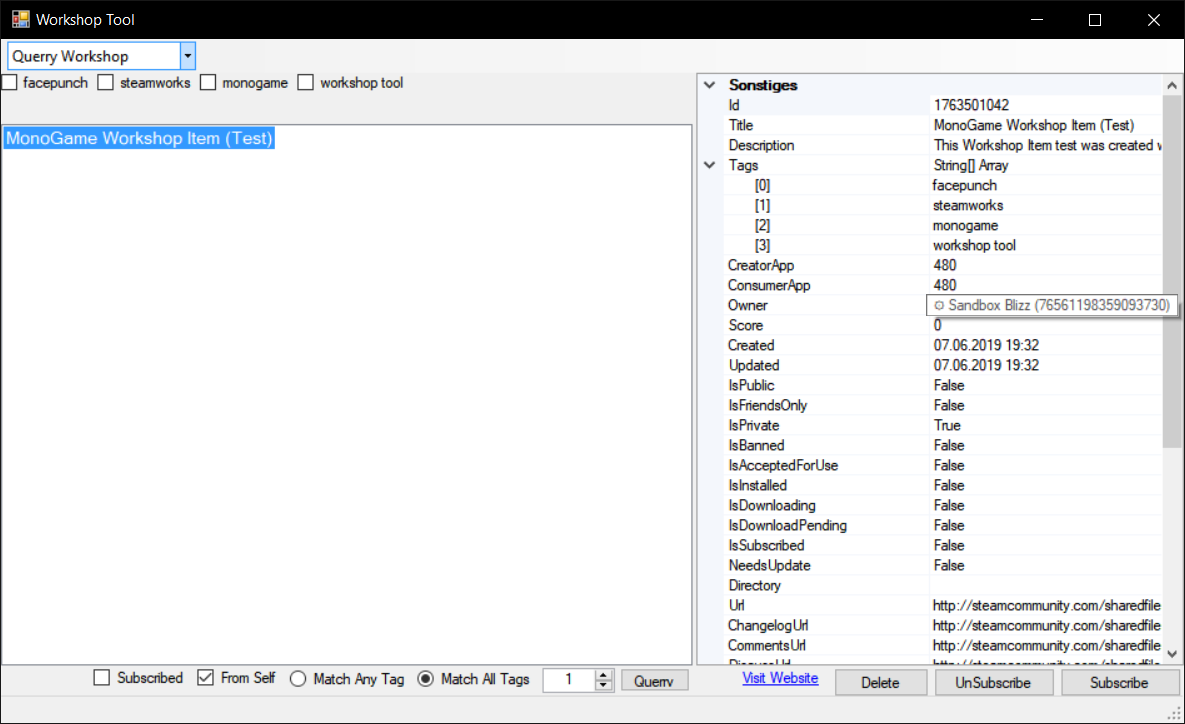Open the Querry Workshop dropdown arrow

pyautogui.click(x=187, y=56)
